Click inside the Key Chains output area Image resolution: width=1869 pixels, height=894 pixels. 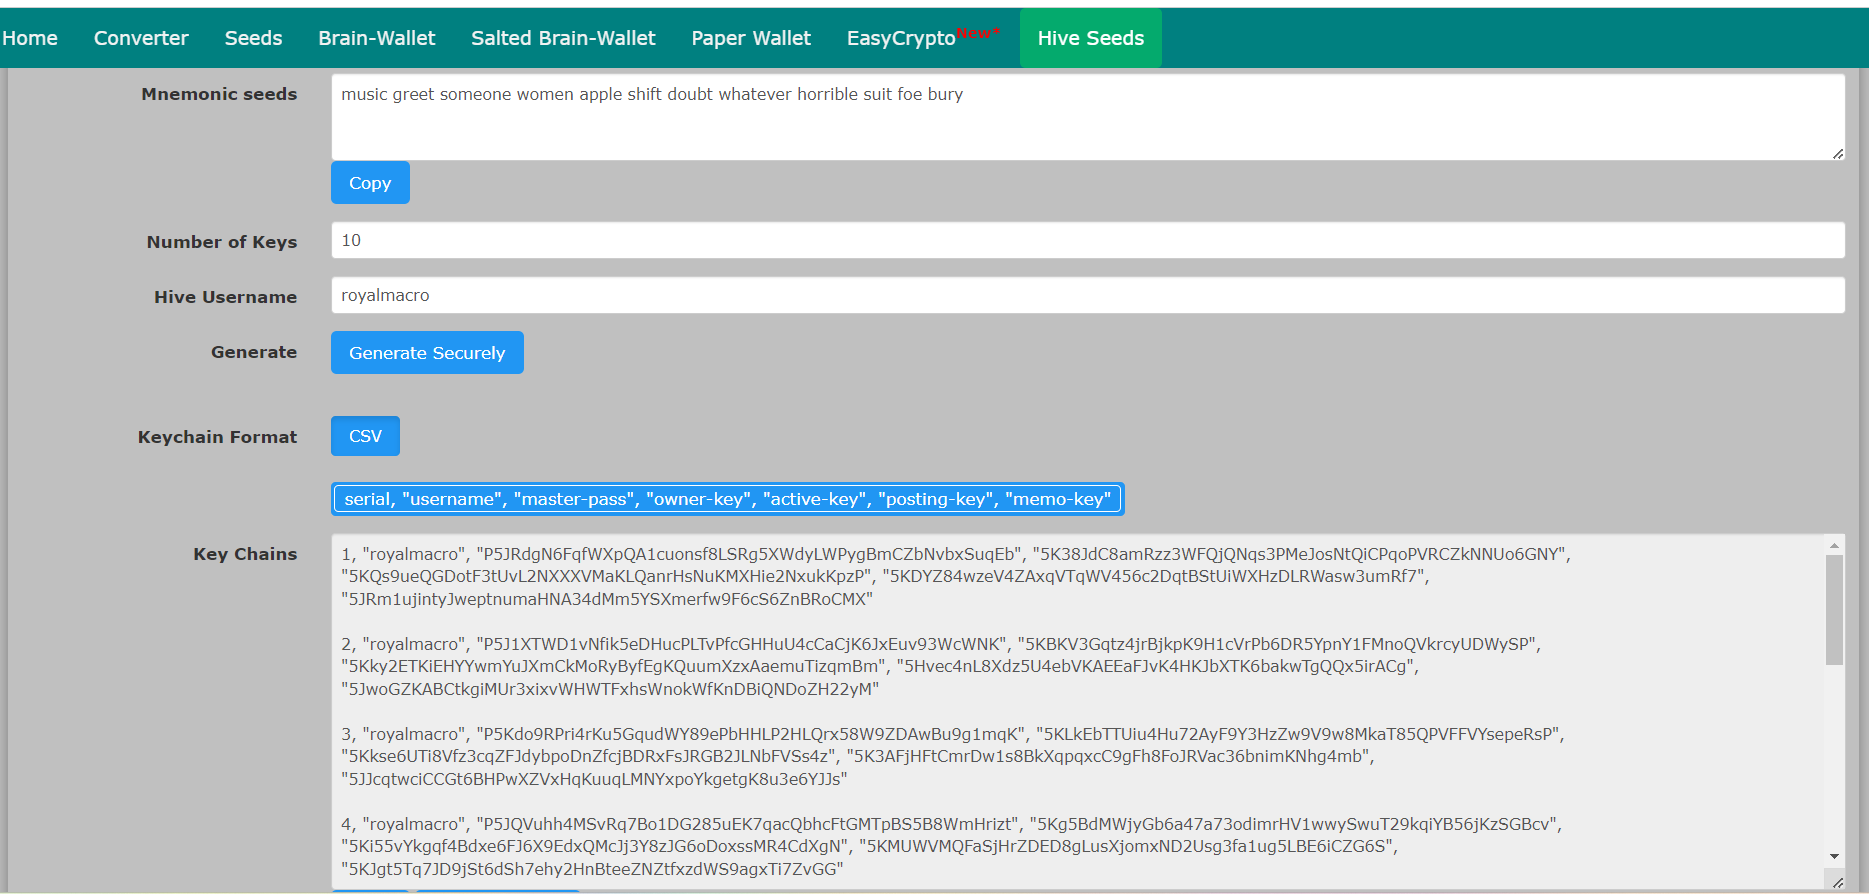pos(1078,712)
